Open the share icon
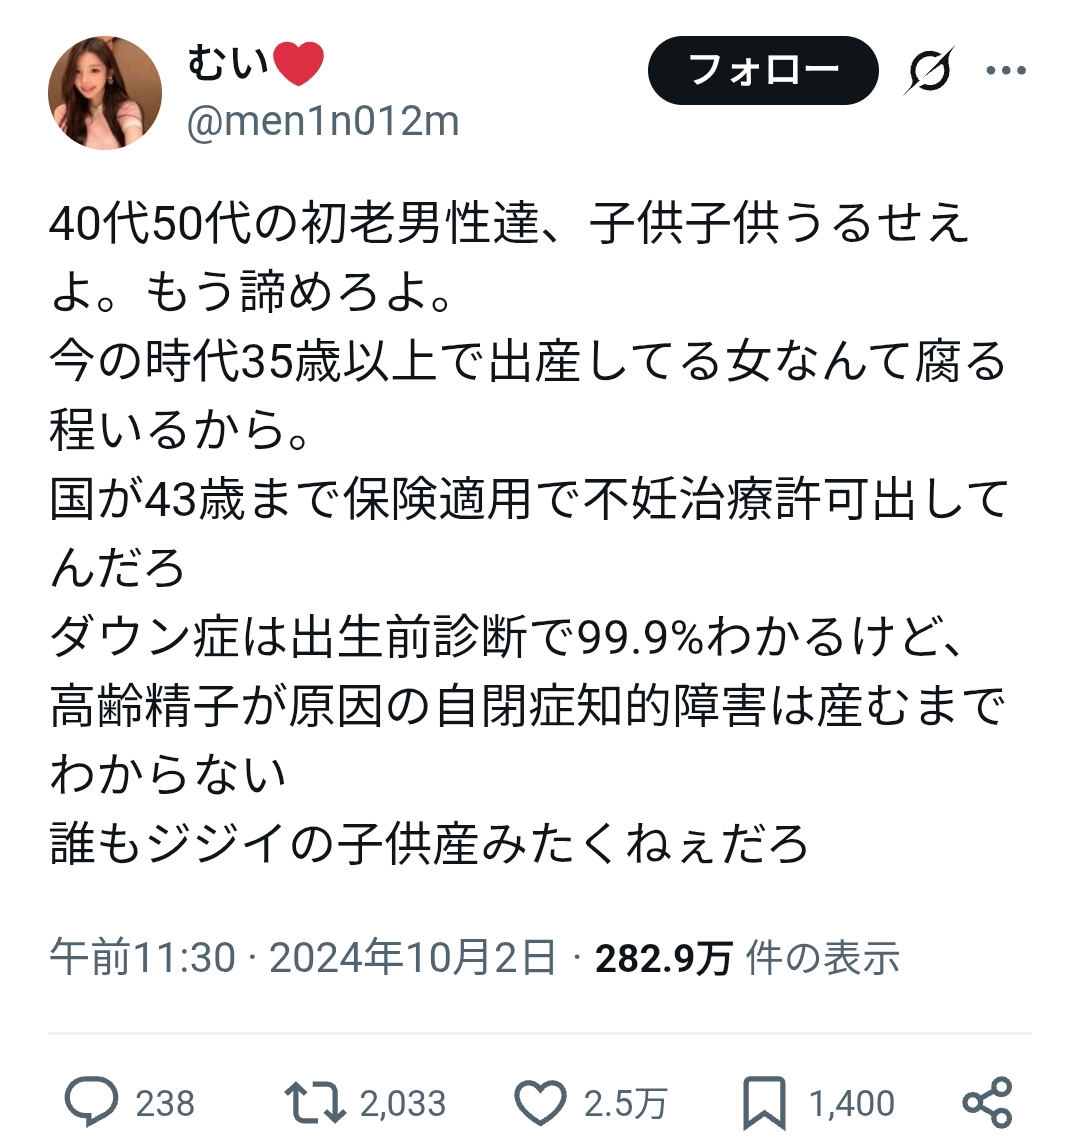 click(x=987, y=1102)
